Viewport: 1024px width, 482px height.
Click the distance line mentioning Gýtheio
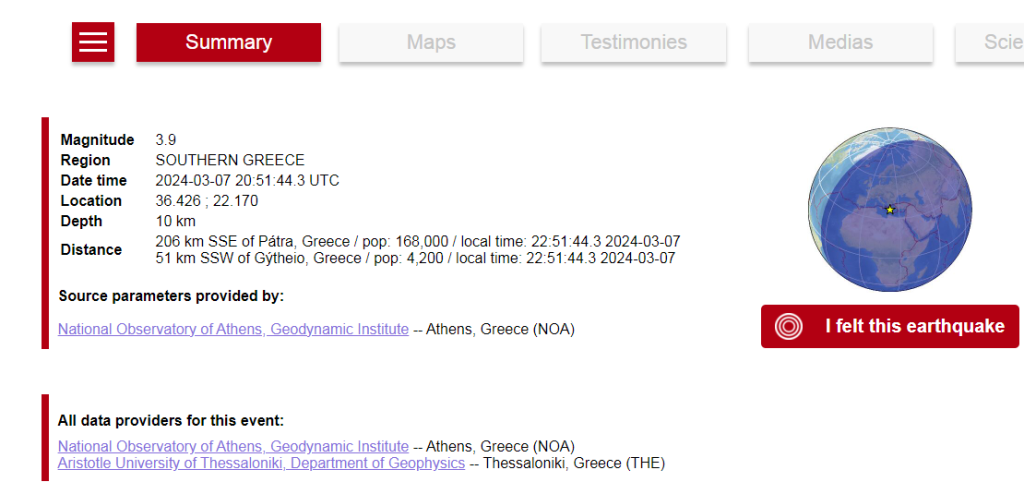[415, 258]
